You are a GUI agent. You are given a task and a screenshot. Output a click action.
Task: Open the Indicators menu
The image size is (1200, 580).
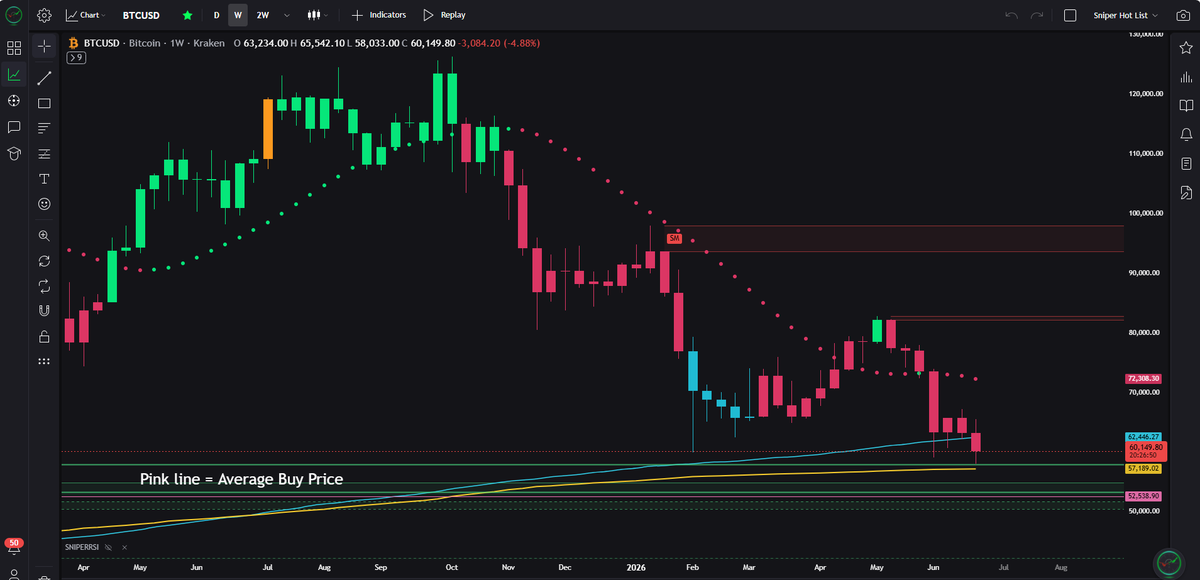tap(378, 16)
